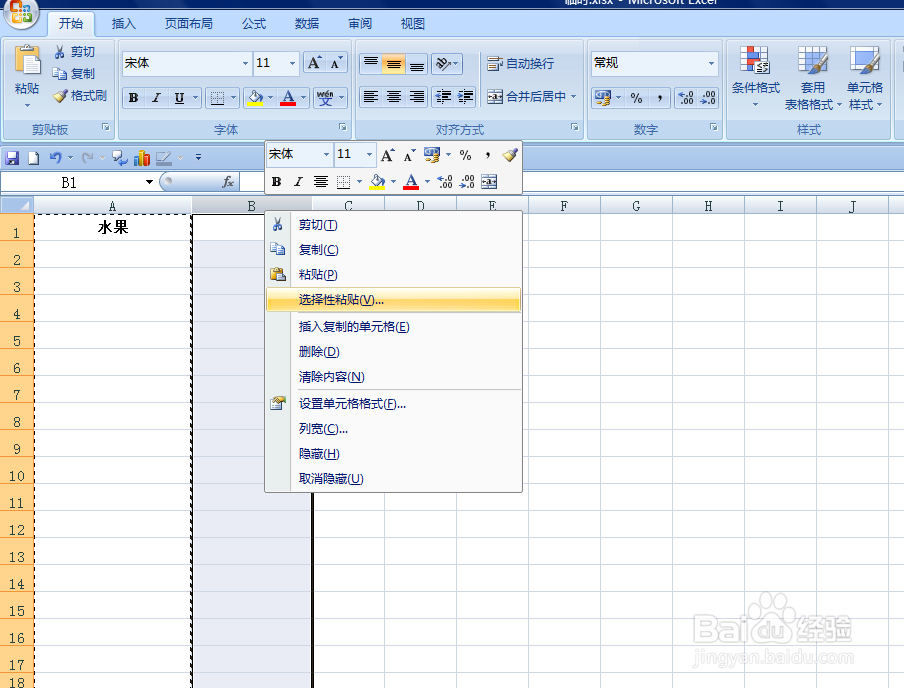Click the formula fx insert function icon

(x=228, y=182)
